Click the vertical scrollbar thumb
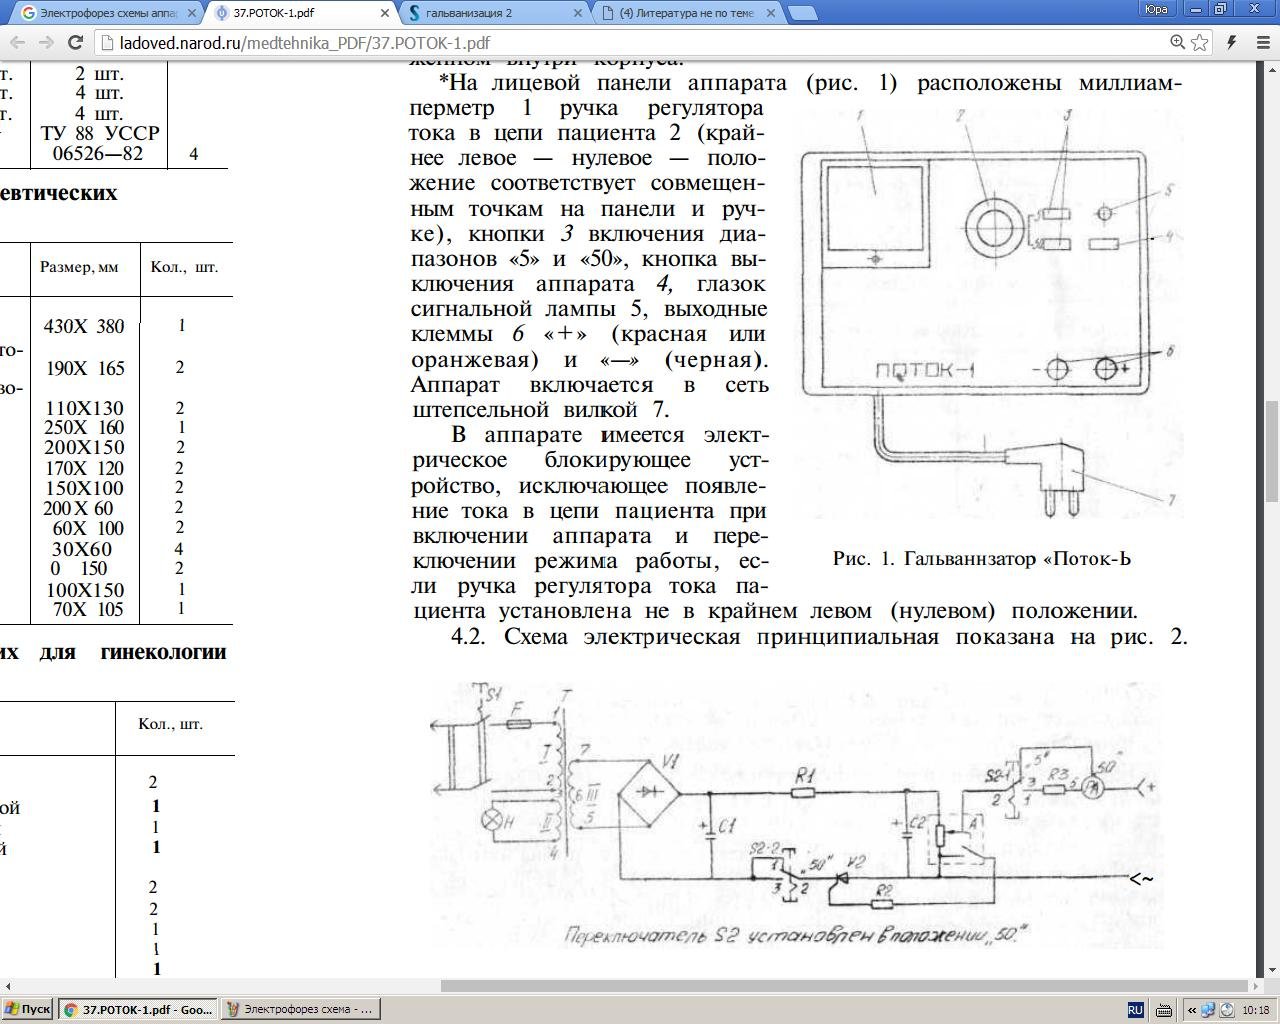The image size is (1280, 1024). [x=1271, y=454]
